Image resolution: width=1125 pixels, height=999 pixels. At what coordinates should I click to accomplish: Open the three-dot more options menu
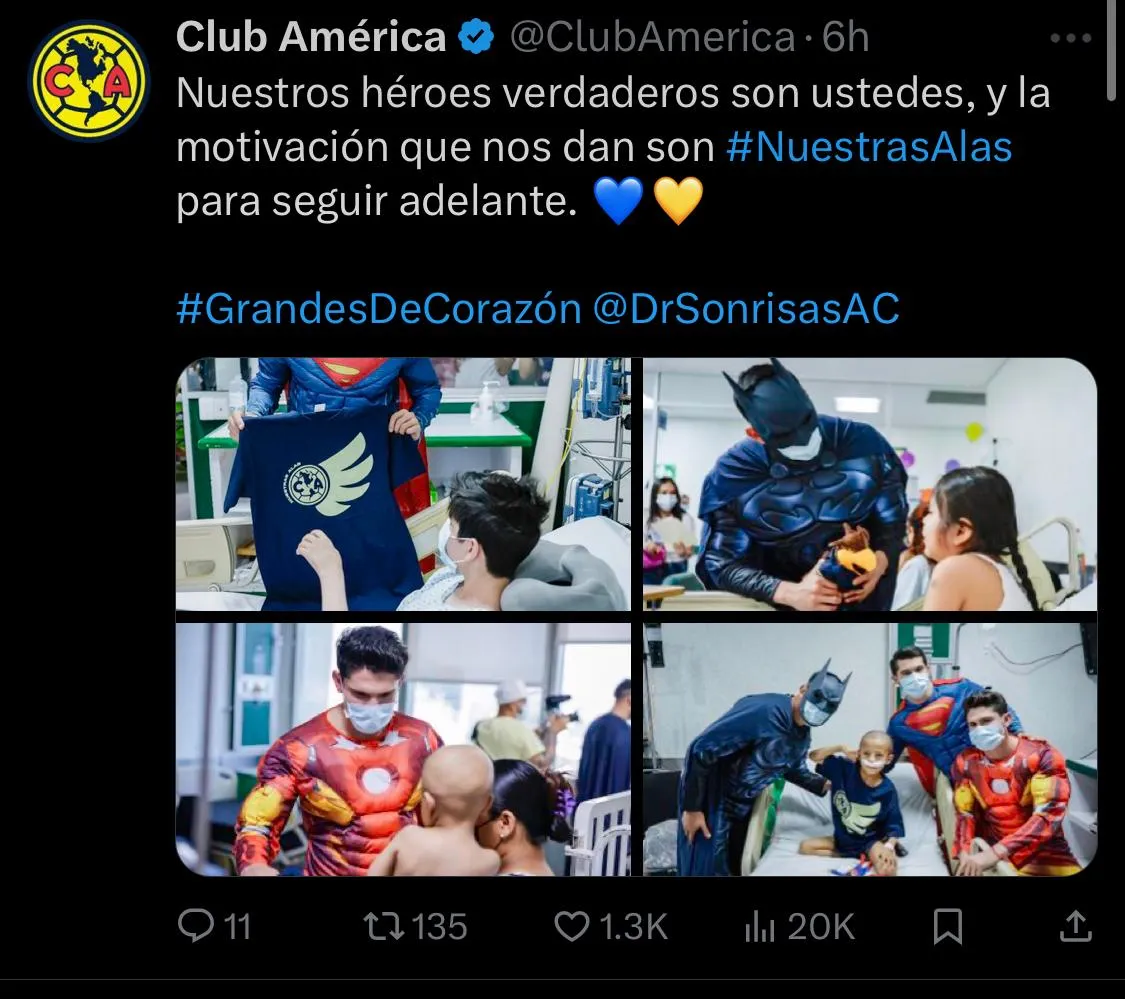pos(1070,38)
